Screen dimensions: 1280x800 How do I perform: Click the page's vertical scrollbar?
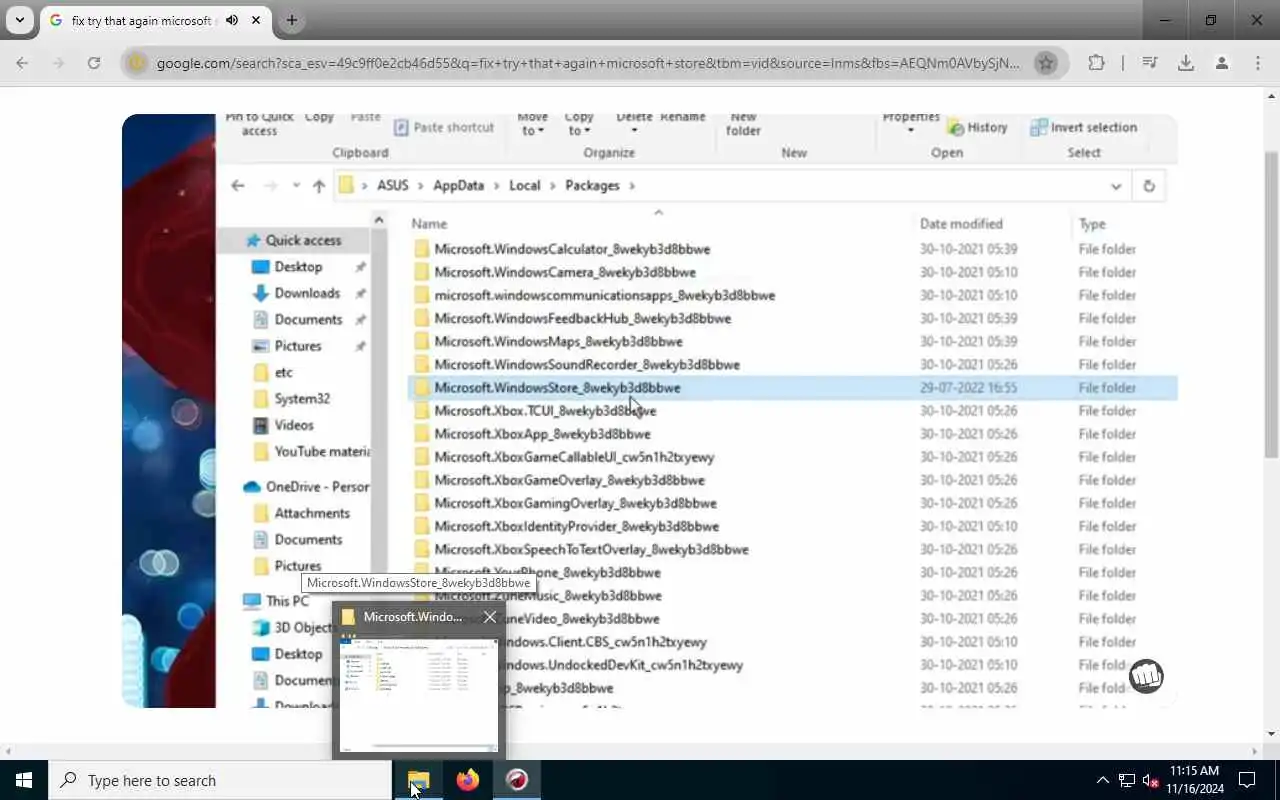tap(1271, 305)
